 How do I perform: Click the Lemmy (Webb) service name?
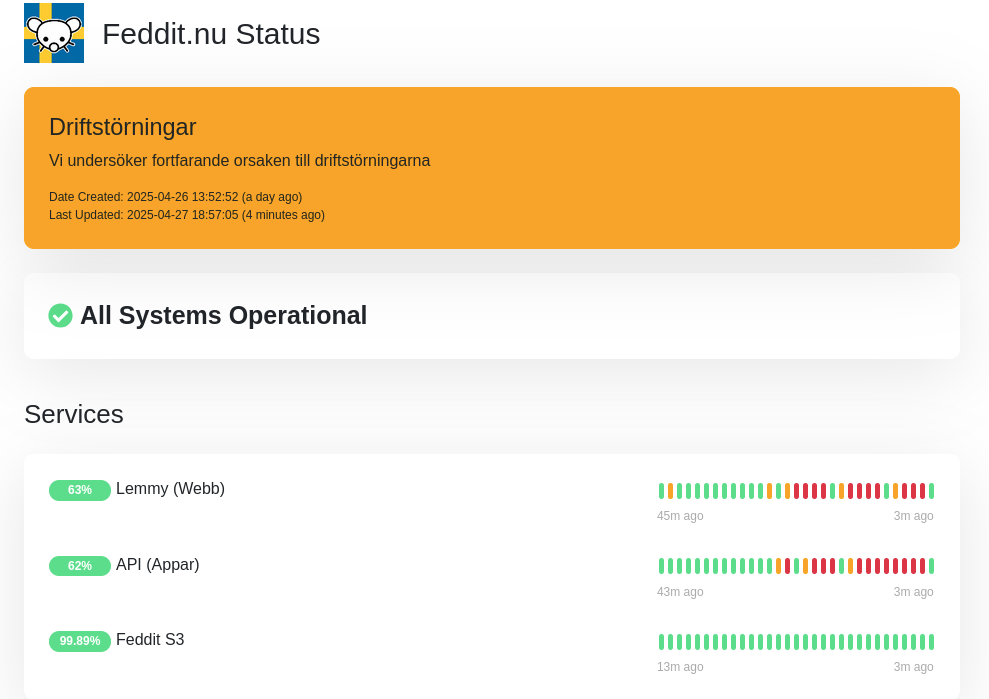170,489
